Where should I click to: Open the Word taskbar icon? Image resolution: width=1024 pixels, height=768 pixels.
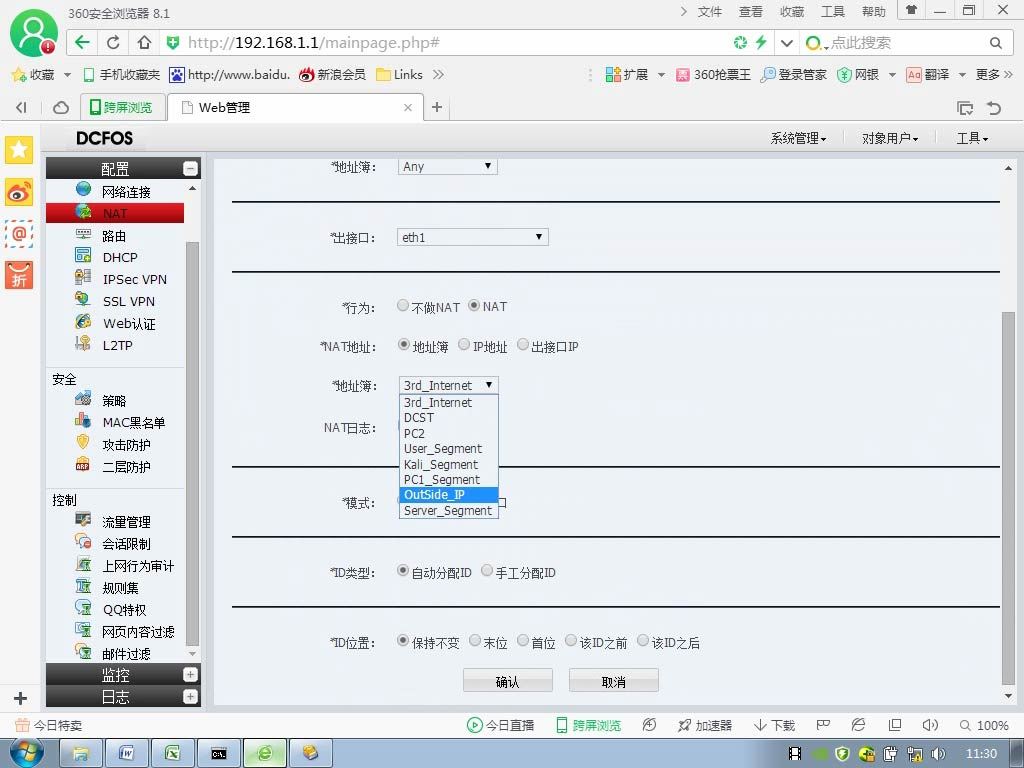coord(127,753)
